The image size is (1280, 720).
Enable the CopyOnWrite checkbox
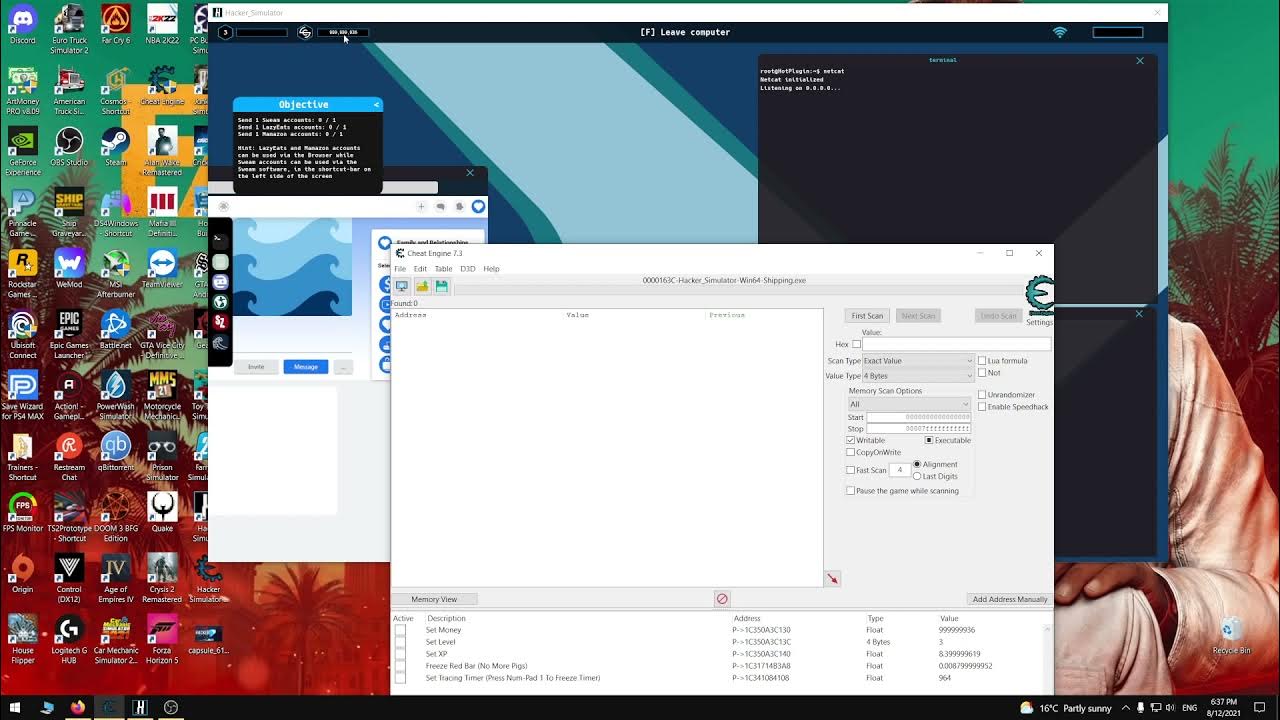(x=850, y=452)
